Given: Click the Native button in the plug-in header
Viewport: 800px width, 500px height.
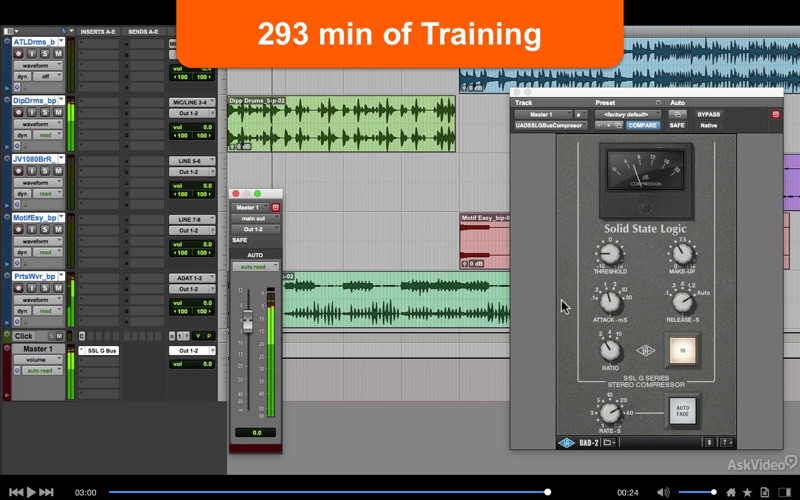Looking at the screenshot, I should [x=709, y=126].
